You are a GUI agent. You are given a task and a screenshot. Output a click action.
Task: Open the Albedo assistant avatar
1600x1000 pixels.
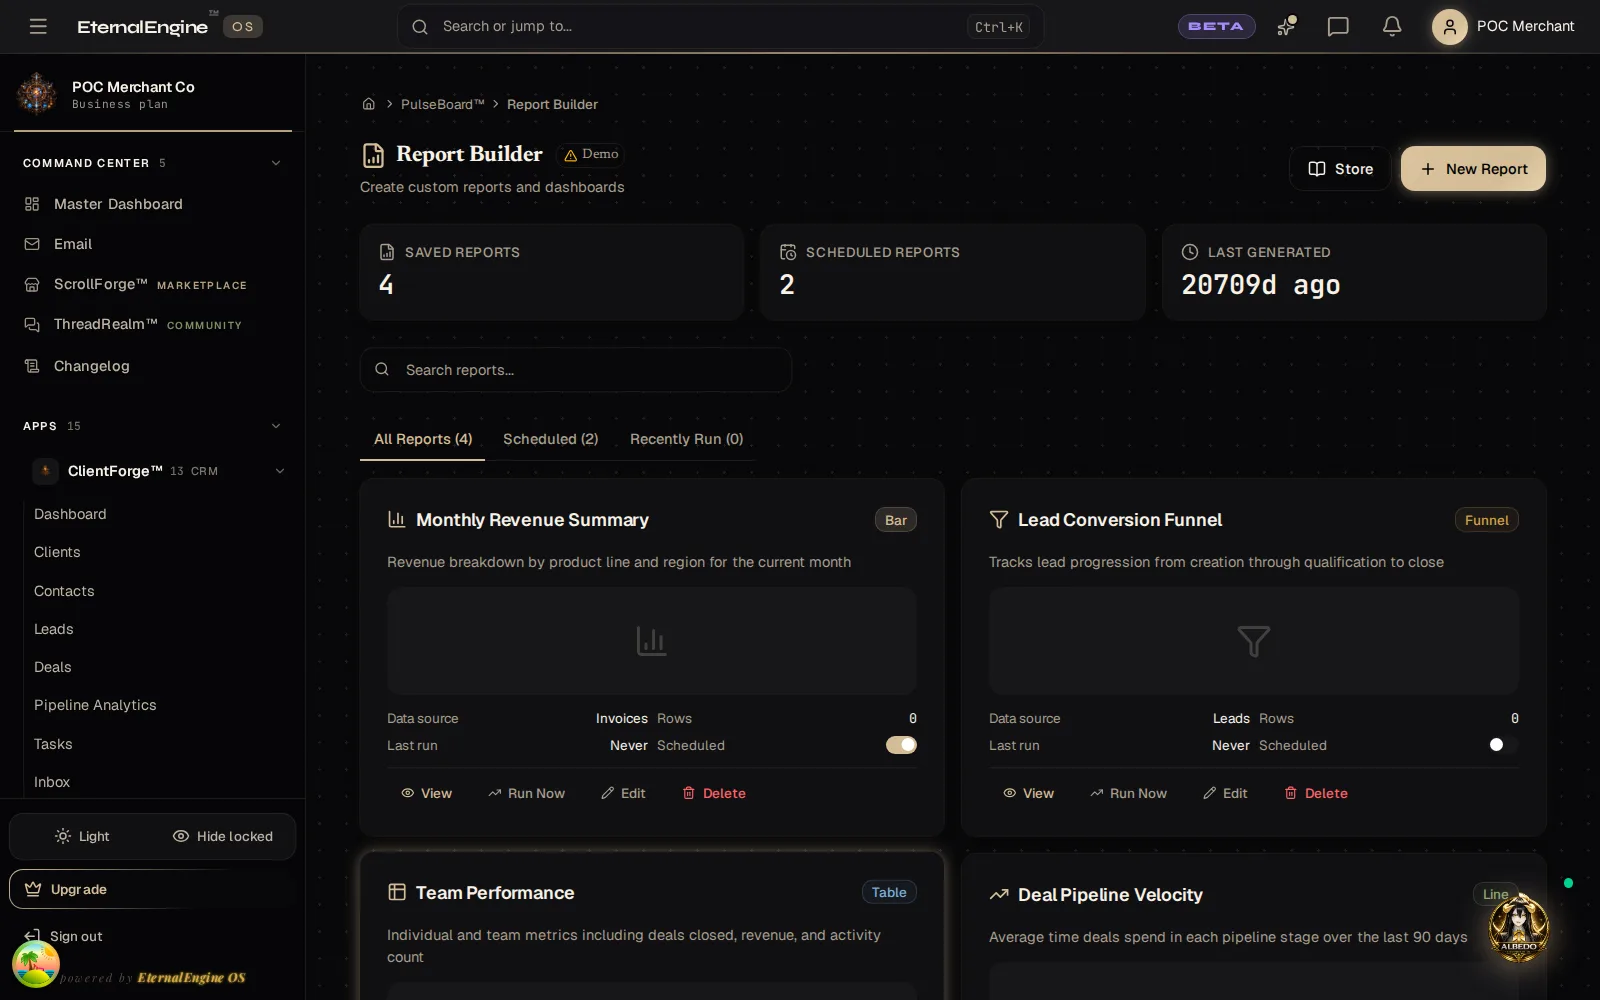pyautogui.click(x=1519, y=926)
